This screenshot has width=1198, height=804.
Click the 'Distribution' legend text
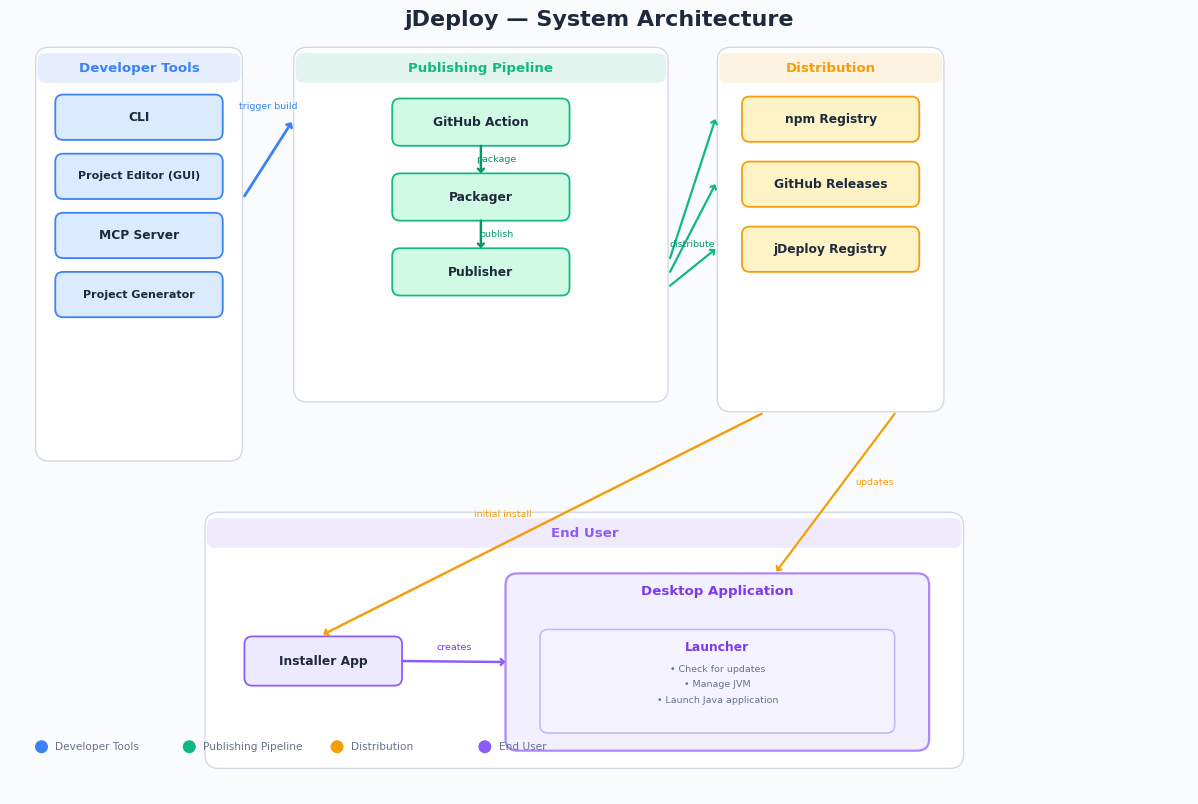coord(382,747)
